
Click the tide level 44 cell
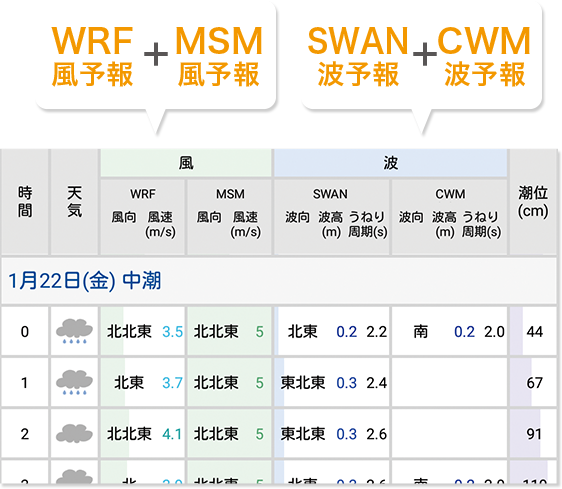pyautogui.click(x=533, y=331)
